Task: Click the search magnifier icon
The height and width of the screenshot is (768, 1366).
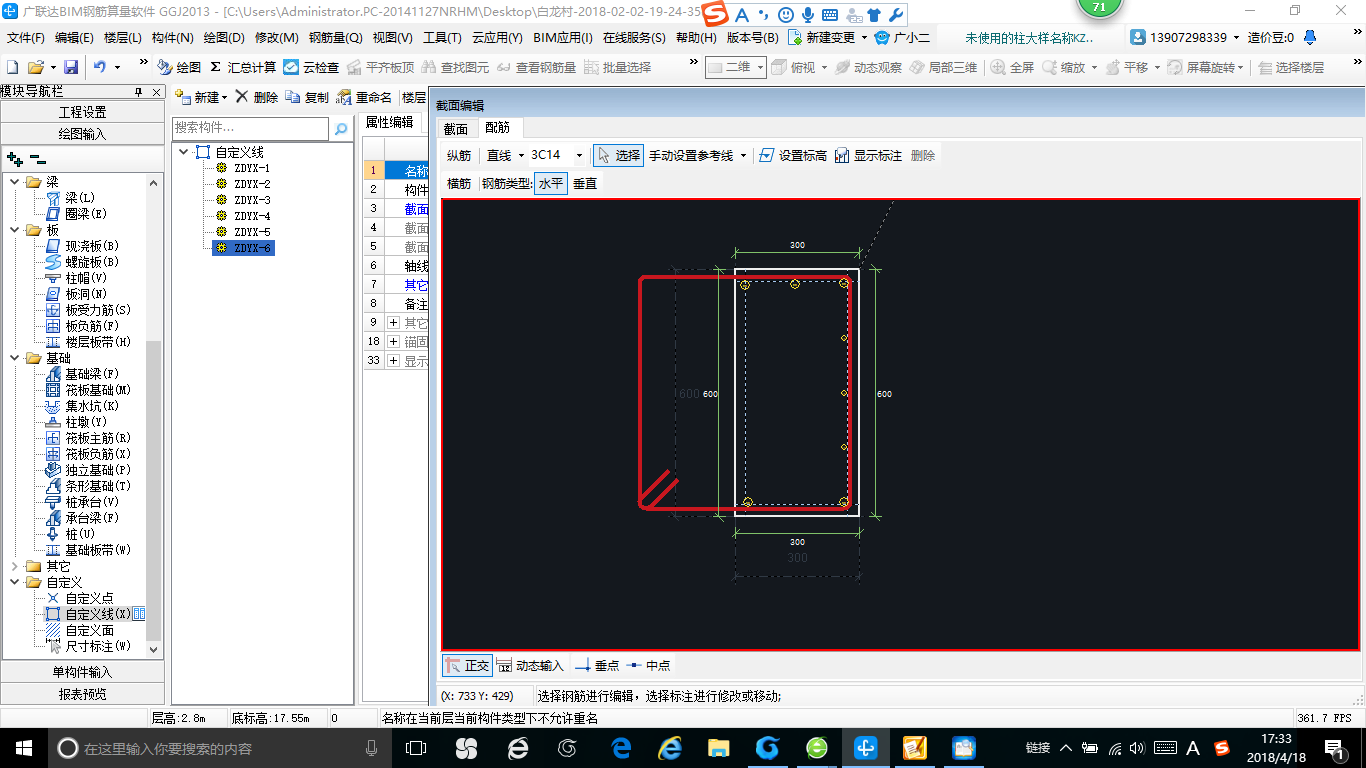Action: [x=340, y=128]
